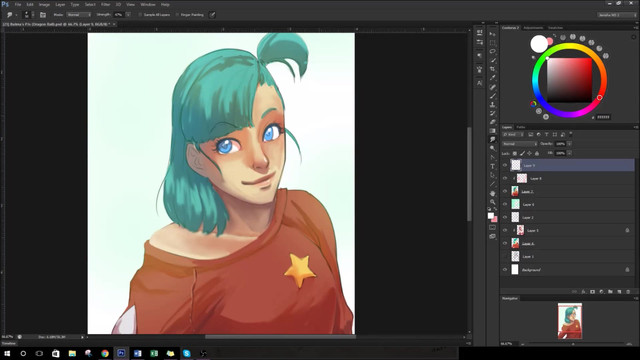640x360 pixels.
Task: Click the Windows Start button
Action: pyautogui.click(x=7, y=353)
